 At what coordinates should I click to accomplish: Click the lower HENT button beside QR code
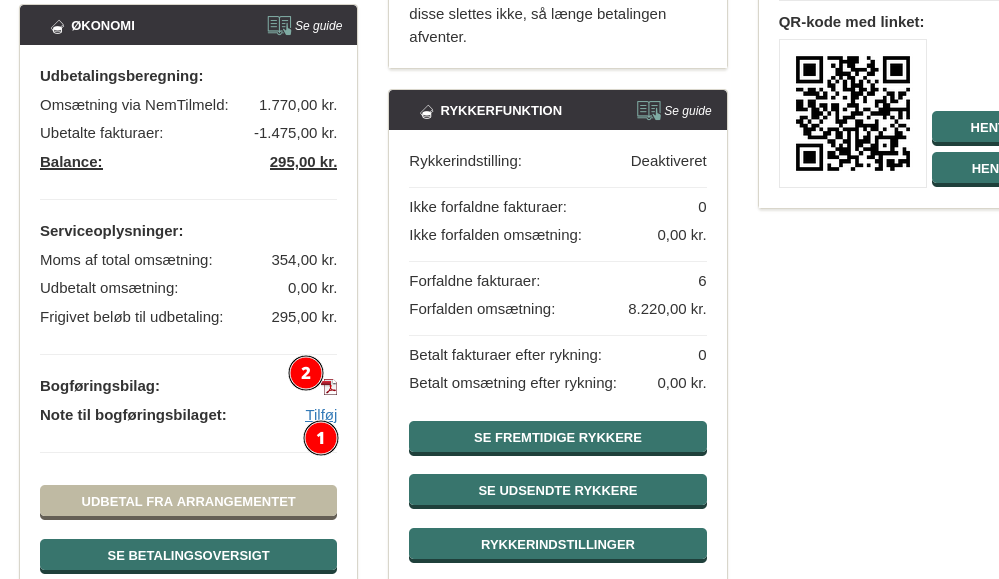point(966,168)
